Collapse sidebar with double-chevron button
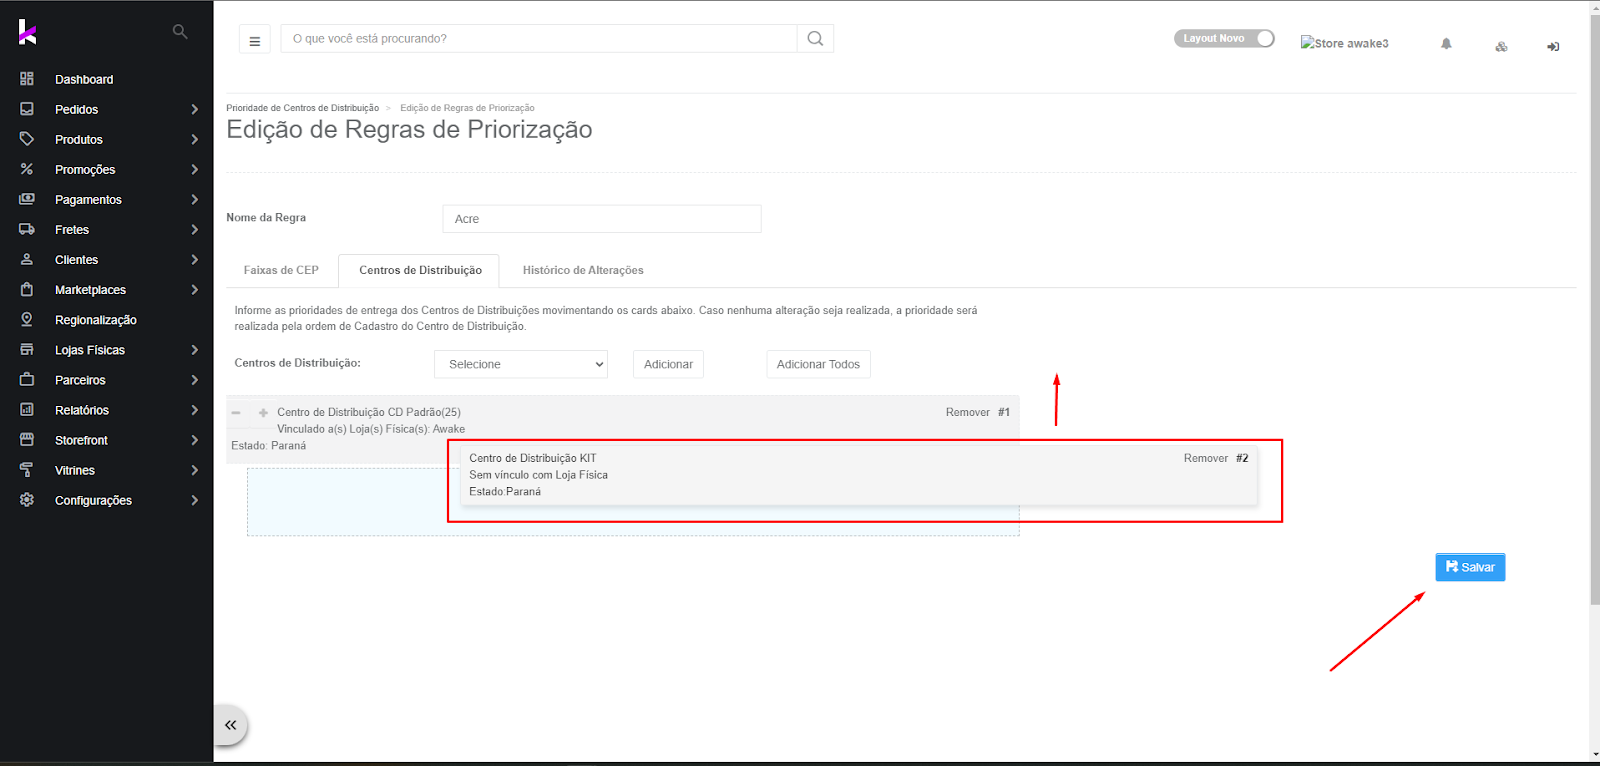This screenshot has width=1600, height=766. click(x=230, y=725)
